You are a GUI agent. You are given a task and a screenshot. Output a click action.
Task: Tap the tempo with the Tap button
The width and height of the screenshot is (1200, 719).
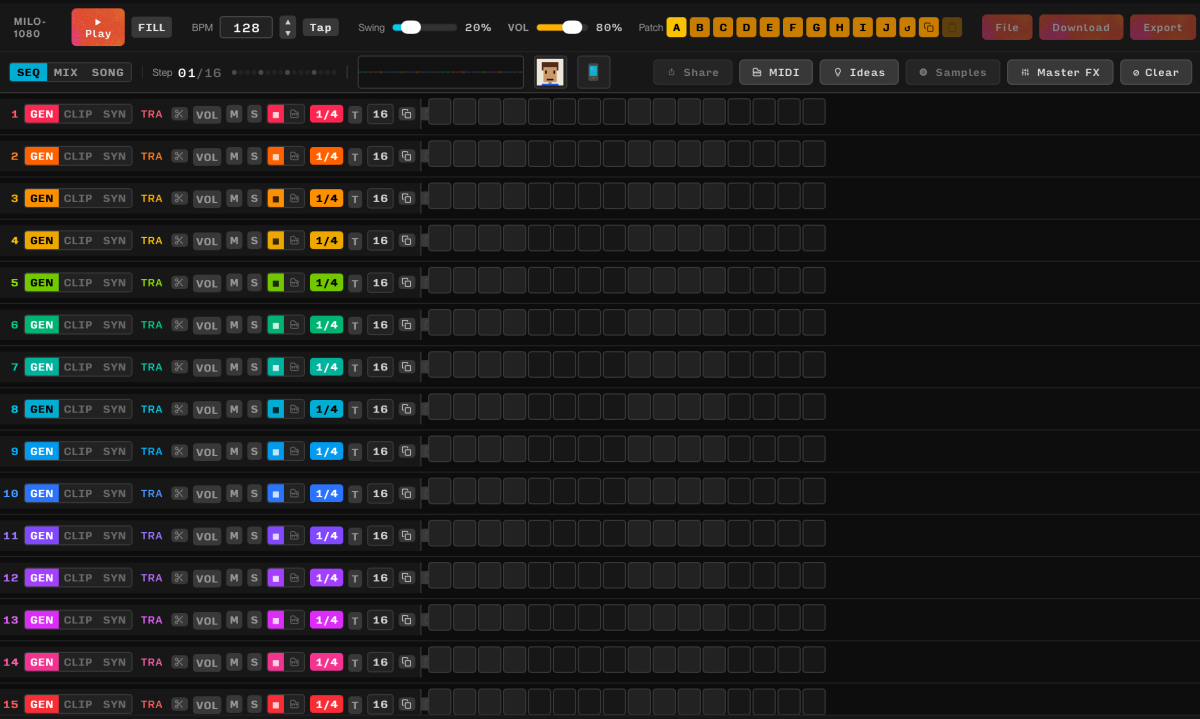[x=320, y=27]
